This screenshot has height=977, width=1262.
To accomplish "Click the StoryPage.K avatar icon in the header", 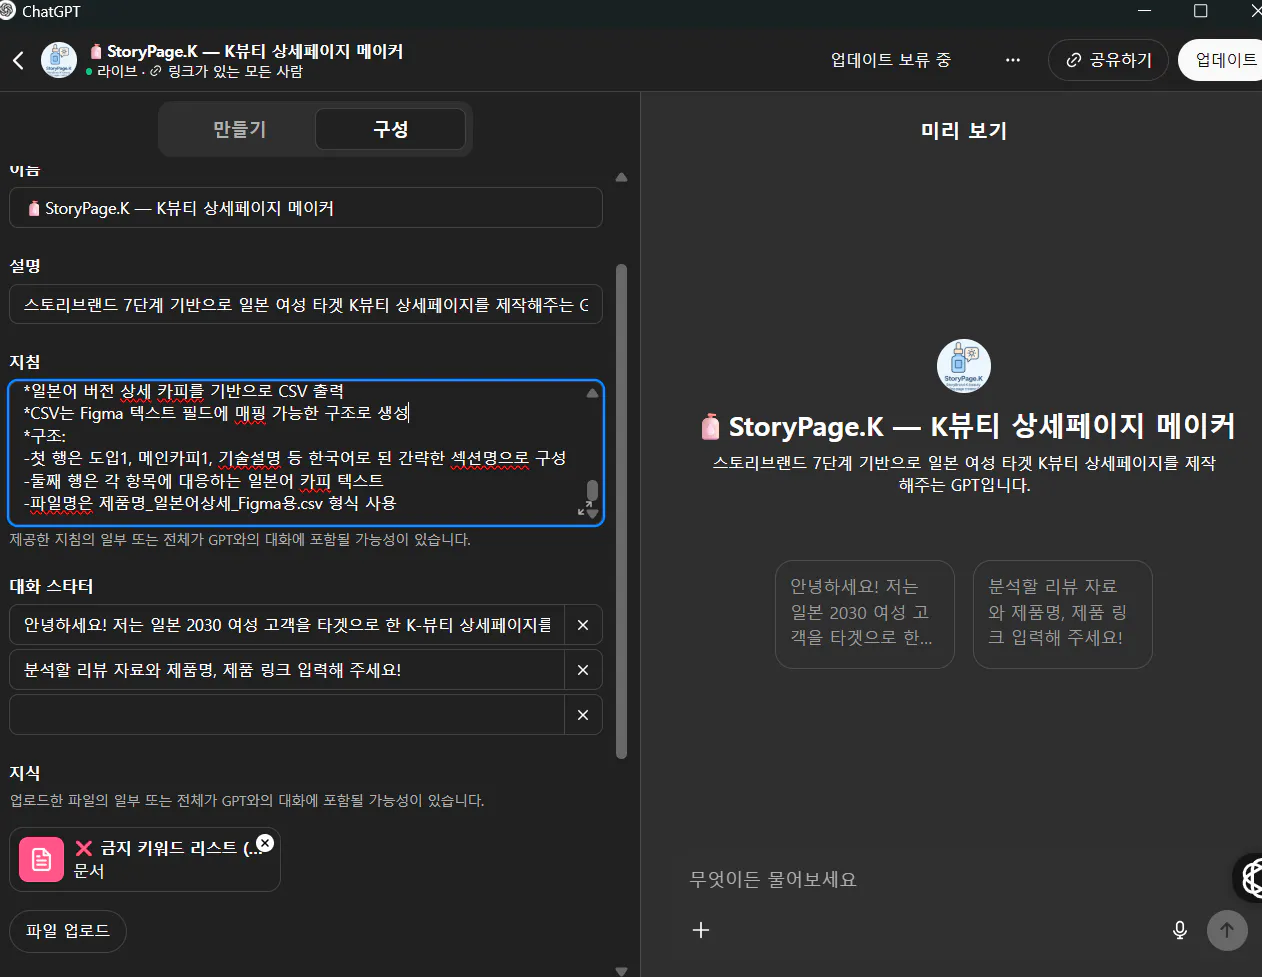I will tap(58, 60).
